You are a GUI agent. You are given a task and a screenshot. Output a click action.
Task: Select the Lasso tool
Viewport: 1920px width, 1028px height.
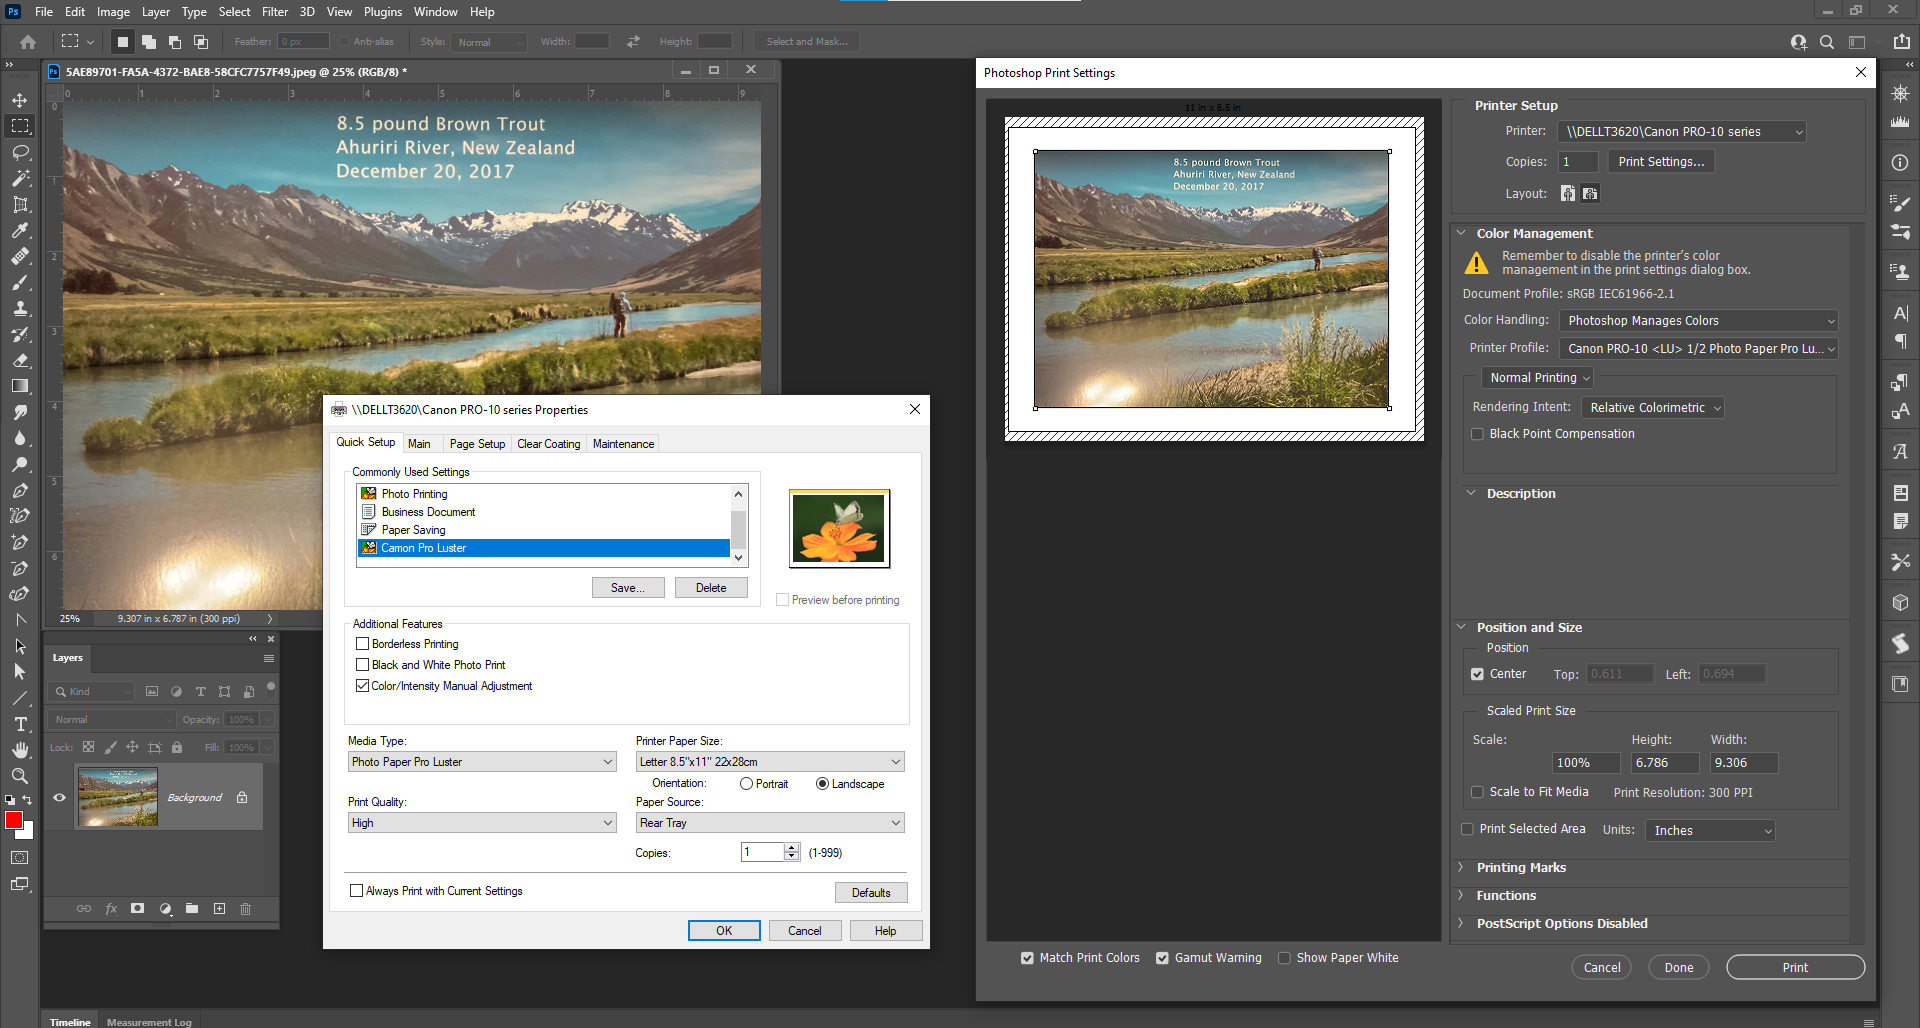(20, 152)
